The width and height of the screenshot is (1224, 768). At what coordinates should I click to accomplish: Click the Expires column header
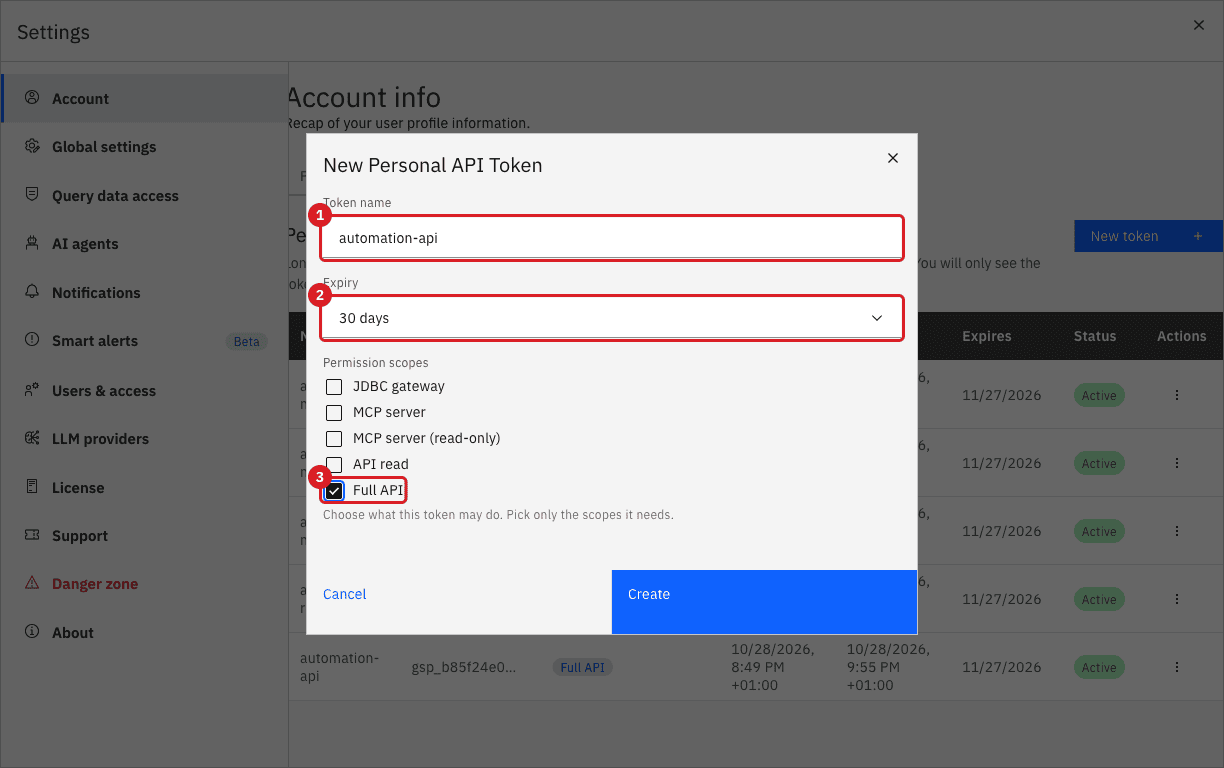point(987,336)
